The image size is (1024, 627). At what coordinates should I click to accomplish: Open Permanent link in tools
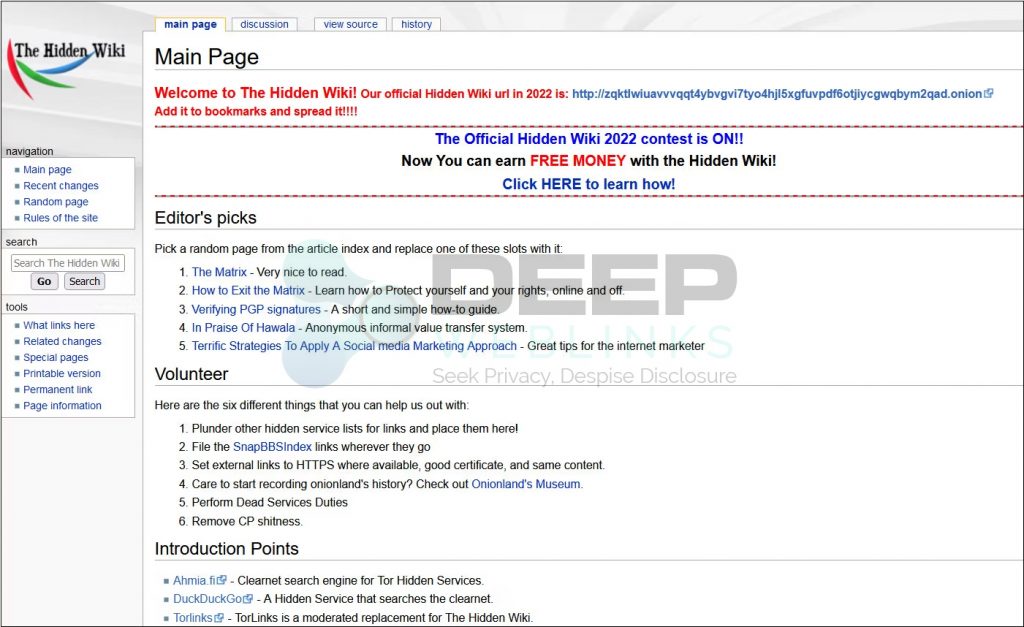[57, 389]
